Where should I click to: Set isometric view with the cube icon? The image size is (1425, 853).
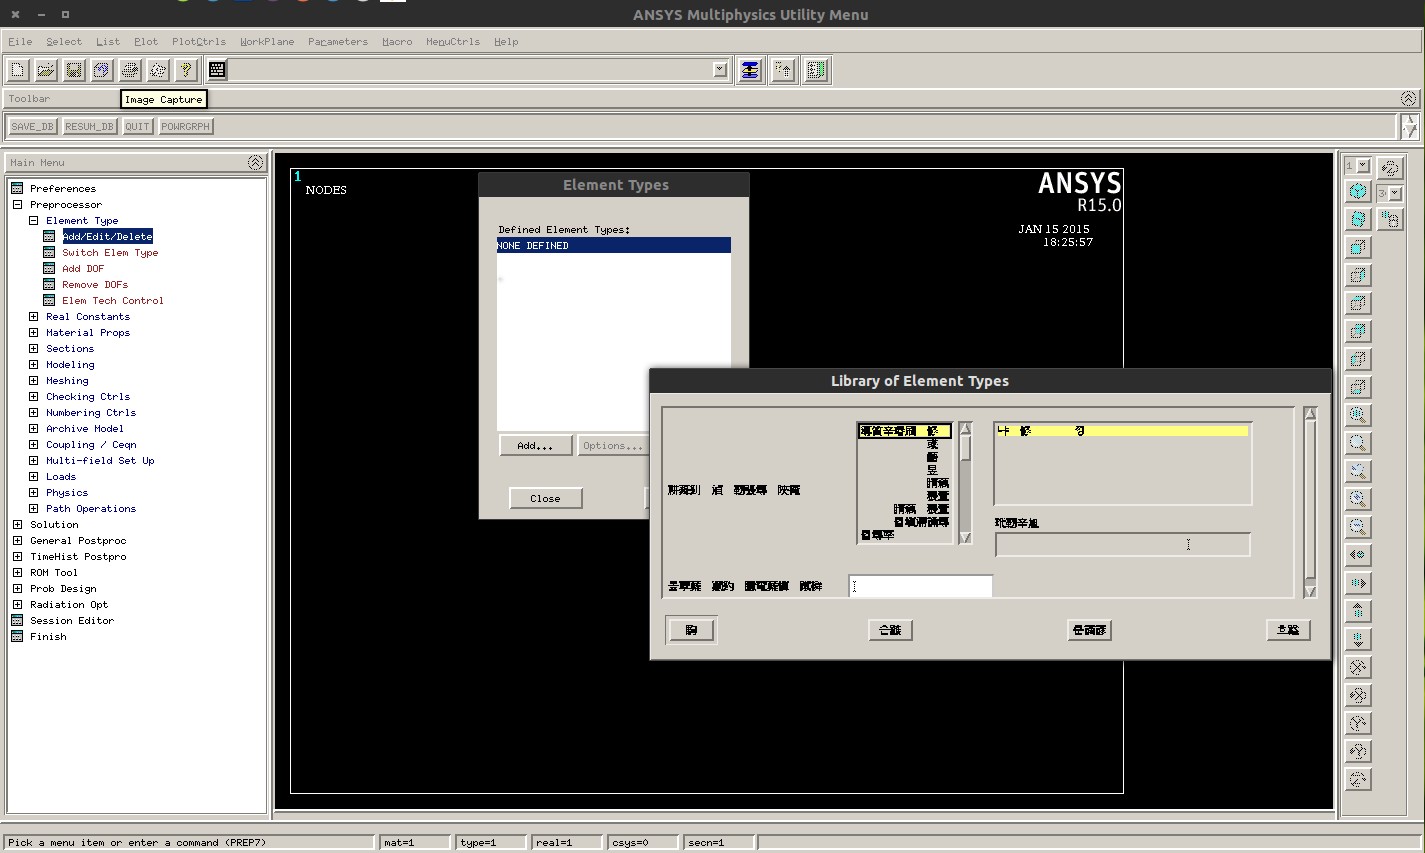[1358, 191]
